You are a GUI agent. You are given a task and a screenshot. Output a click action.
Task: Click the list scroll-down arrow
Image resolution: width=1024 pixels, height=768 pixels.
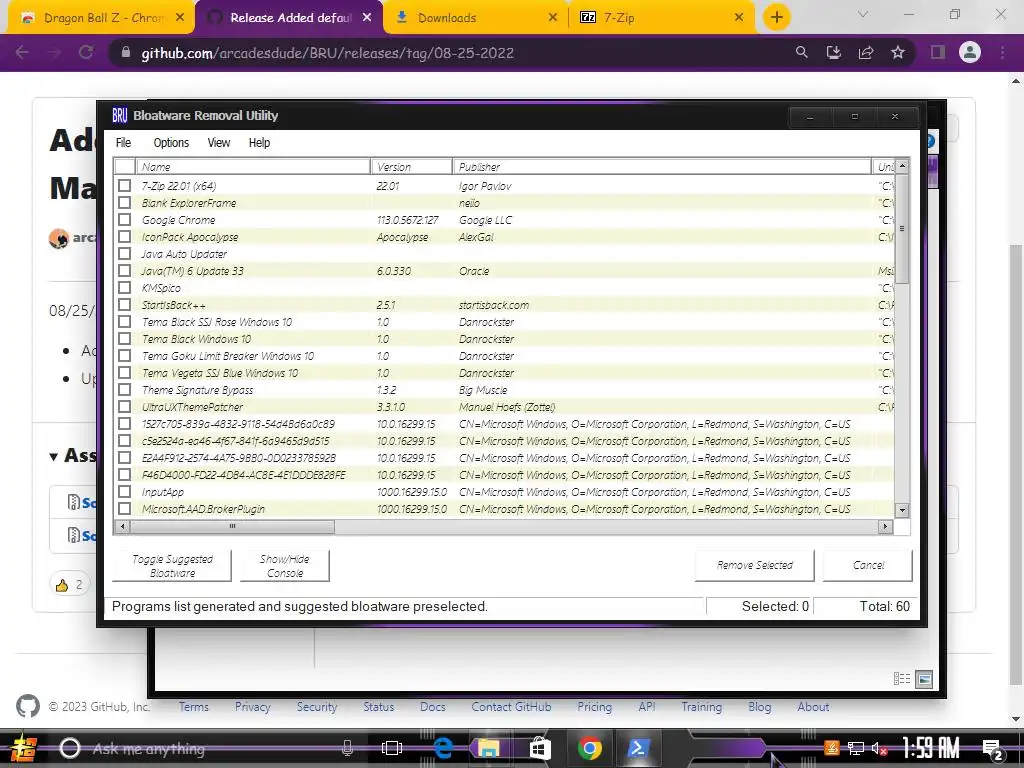point(903,510)
